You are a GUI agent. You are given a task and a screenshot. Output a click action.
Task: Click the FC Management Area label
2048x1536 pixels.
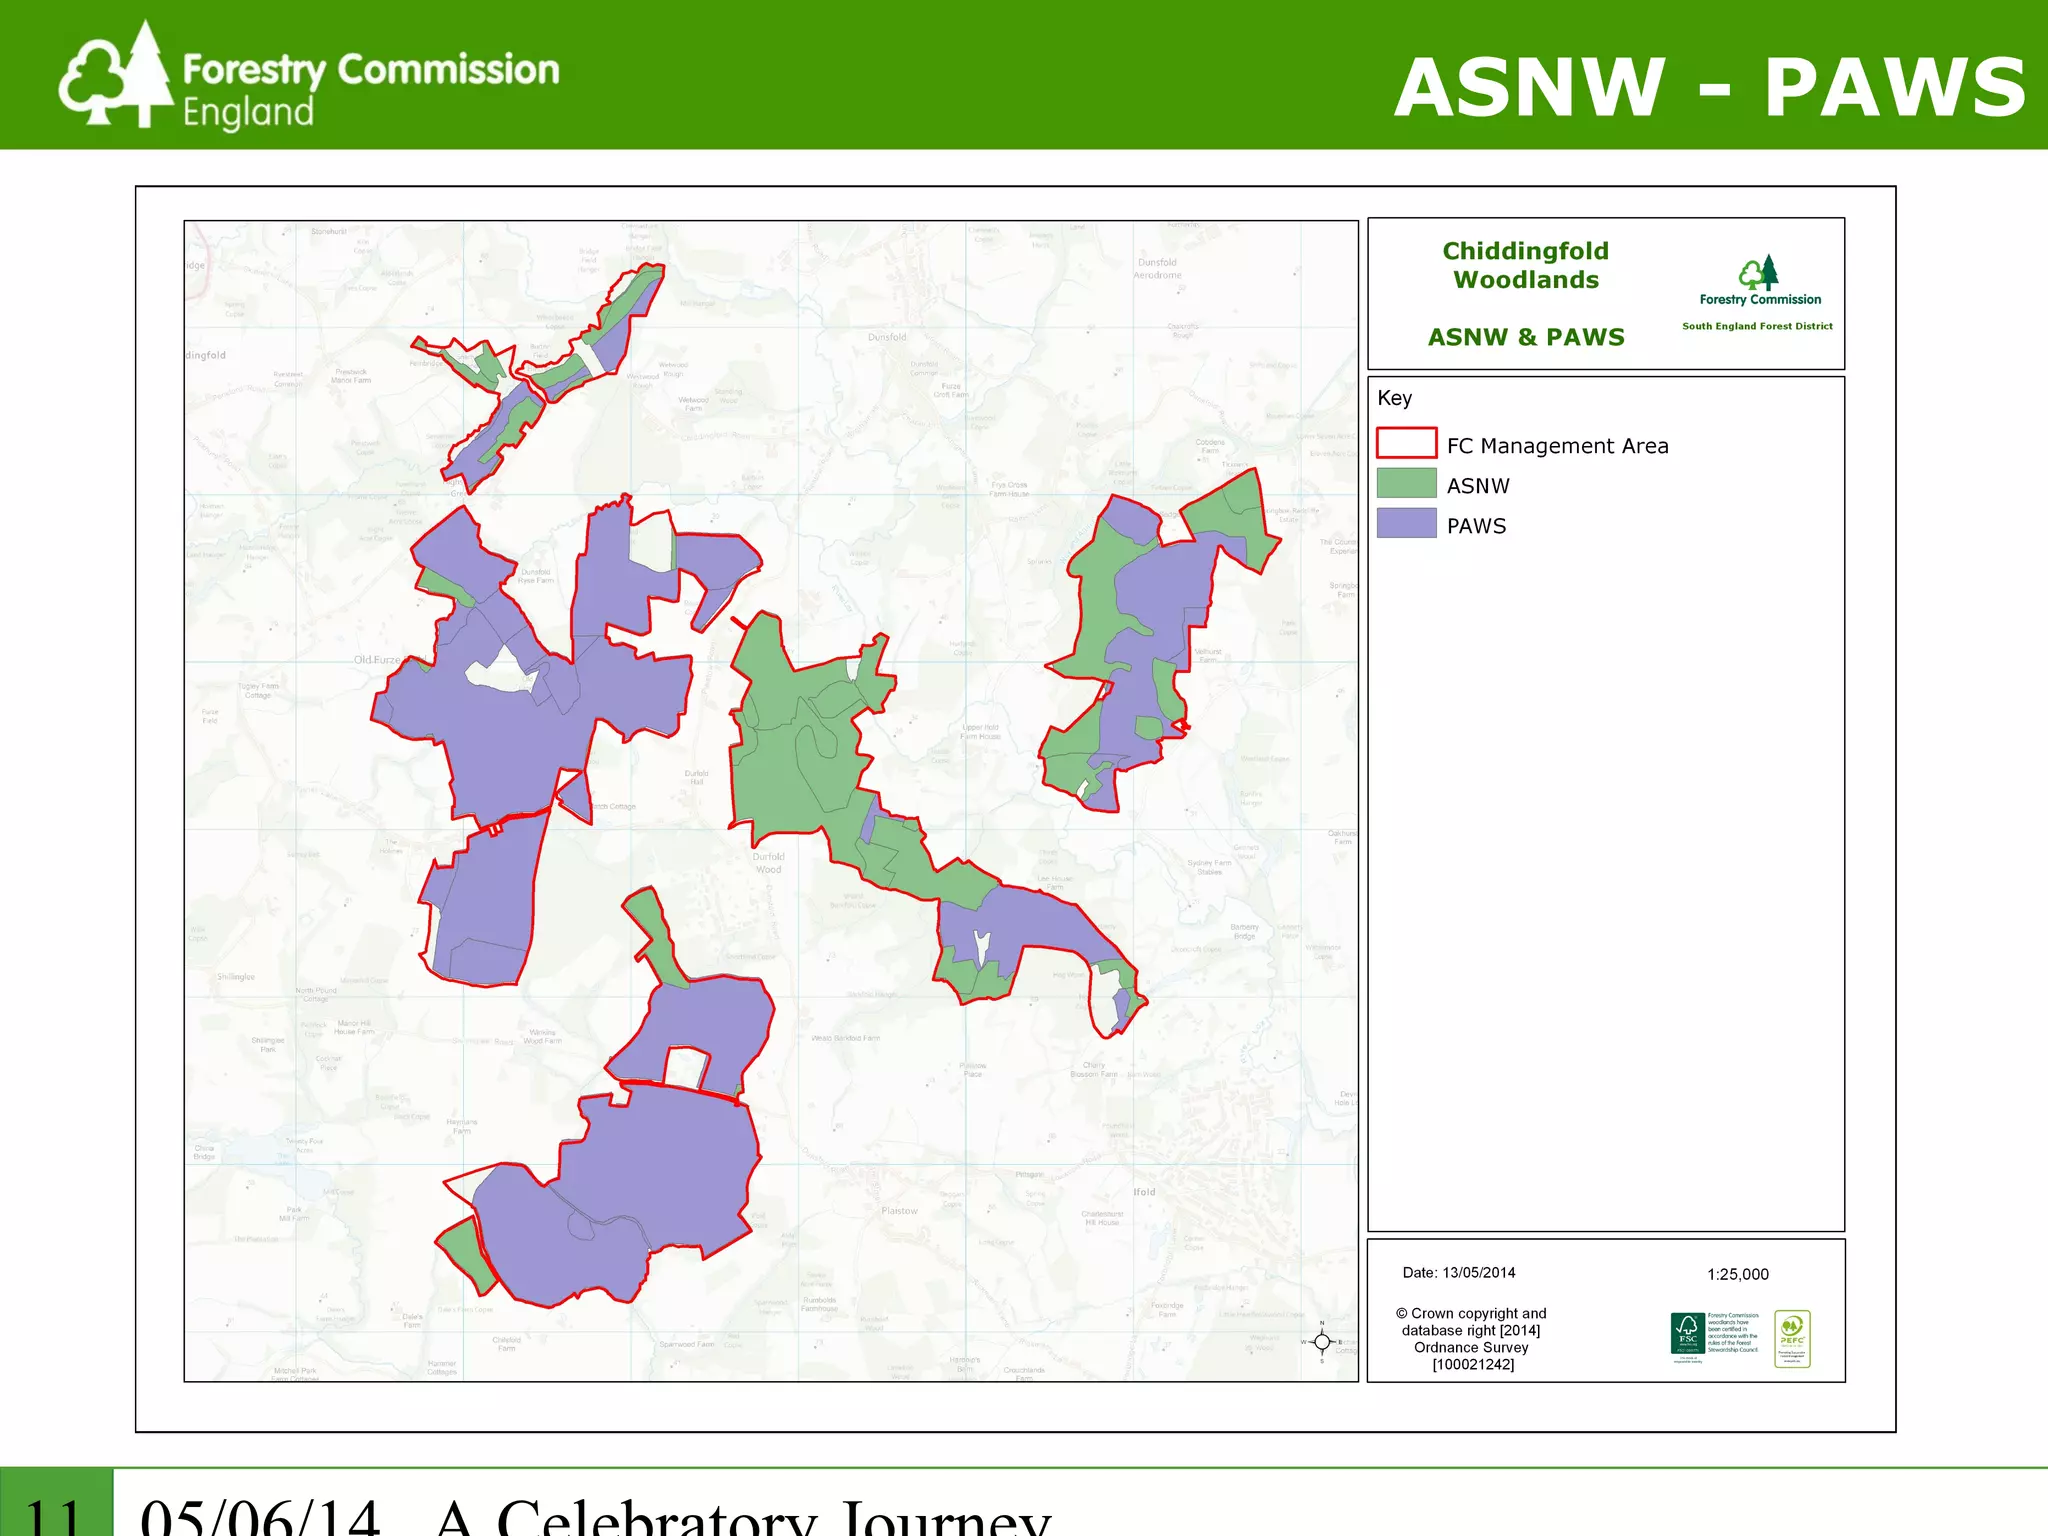[1557, 446]
